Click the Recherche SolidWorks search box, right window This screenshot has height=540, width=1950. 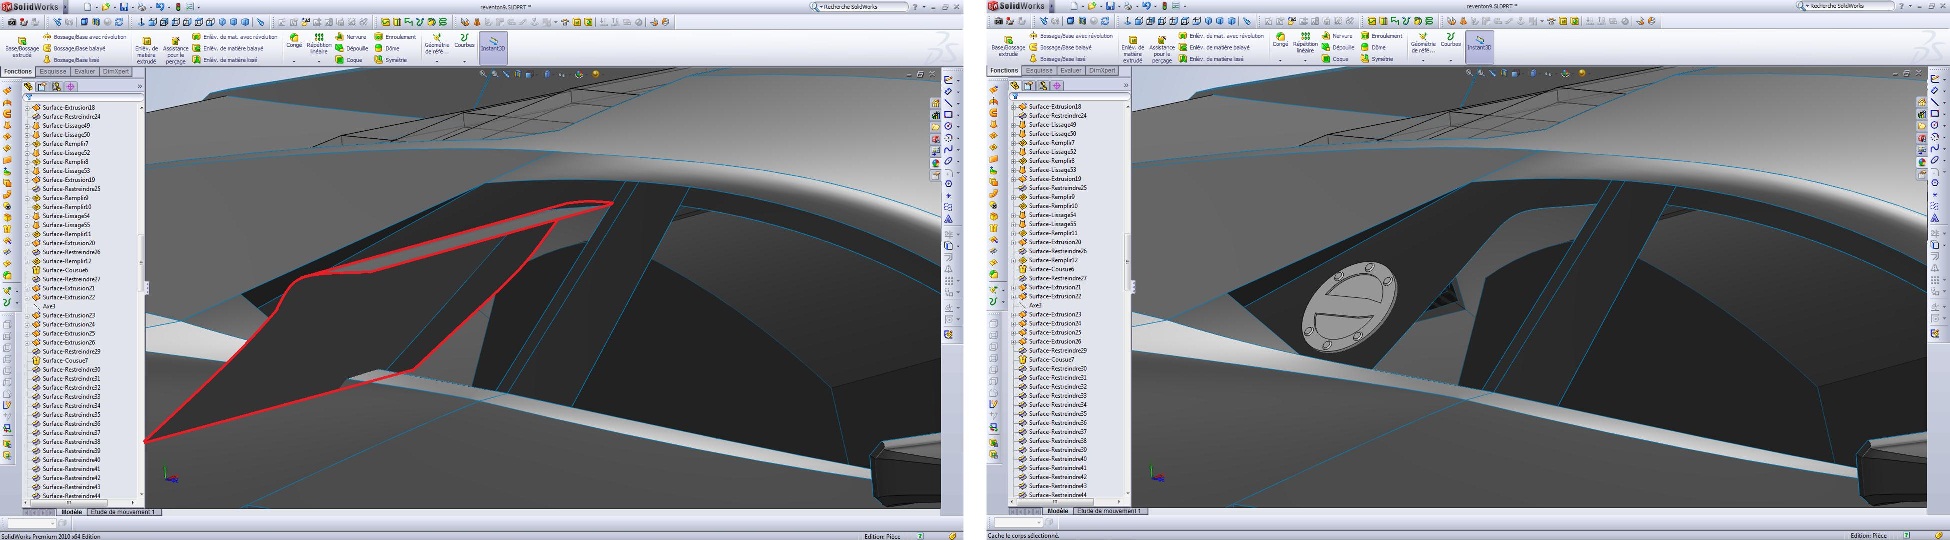(1843, 6)
